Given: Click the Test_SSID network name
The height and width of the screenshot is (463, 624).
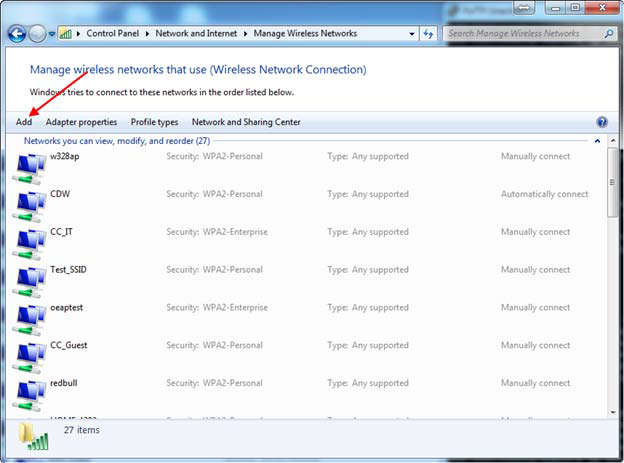Looking at the screenshot, I should point(68,270).
